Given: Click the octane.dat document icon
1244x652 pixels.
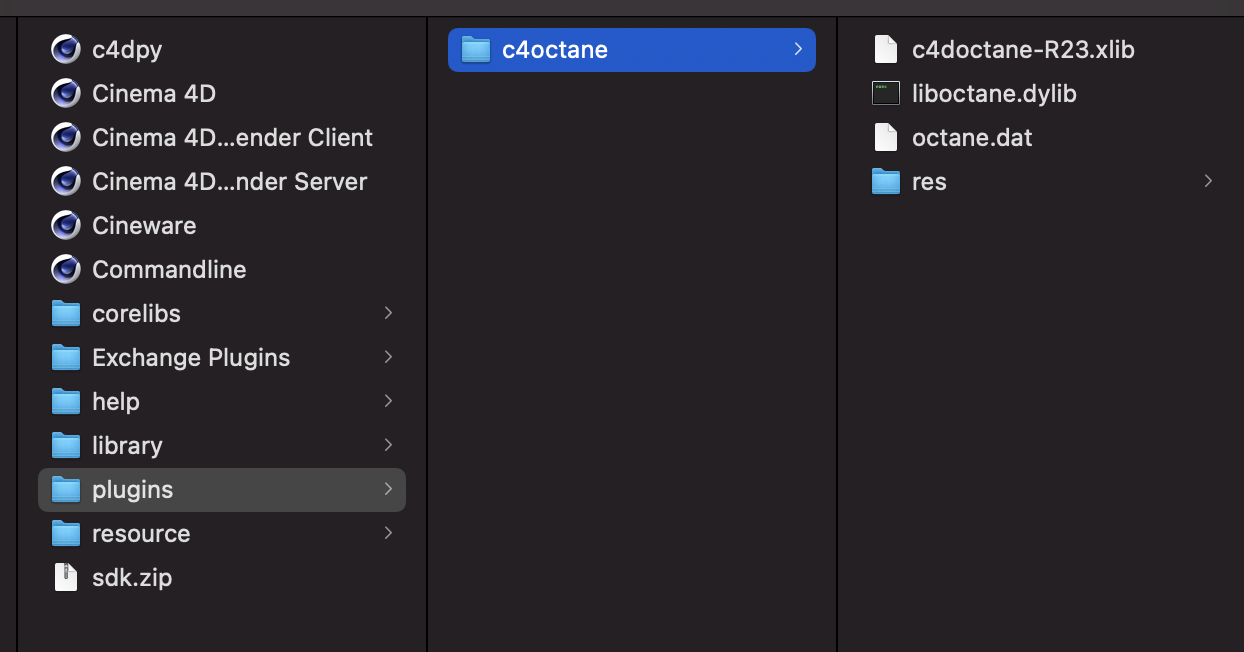Looking at the screenshot, I should coord(886,137).
